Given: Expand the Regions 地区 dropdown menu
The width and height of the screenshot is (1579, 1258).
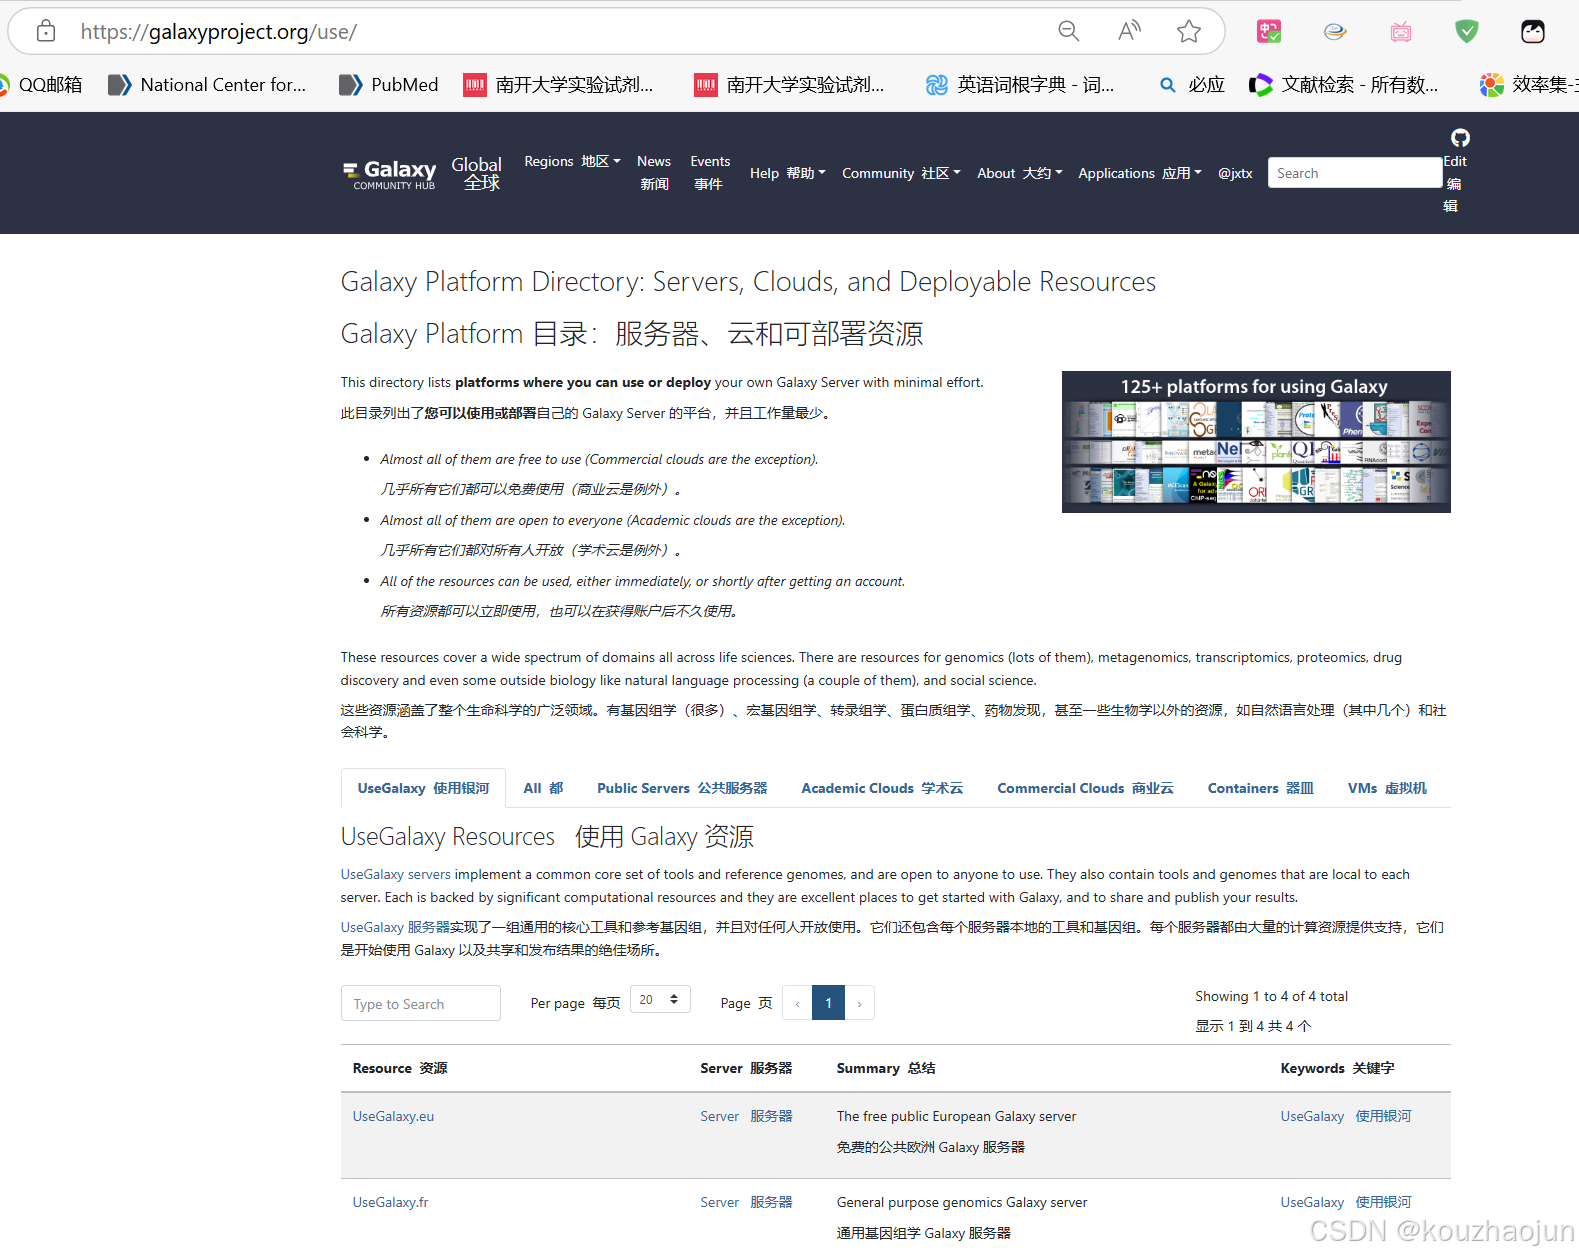Looking at the screenshot, I should (572, 161).
